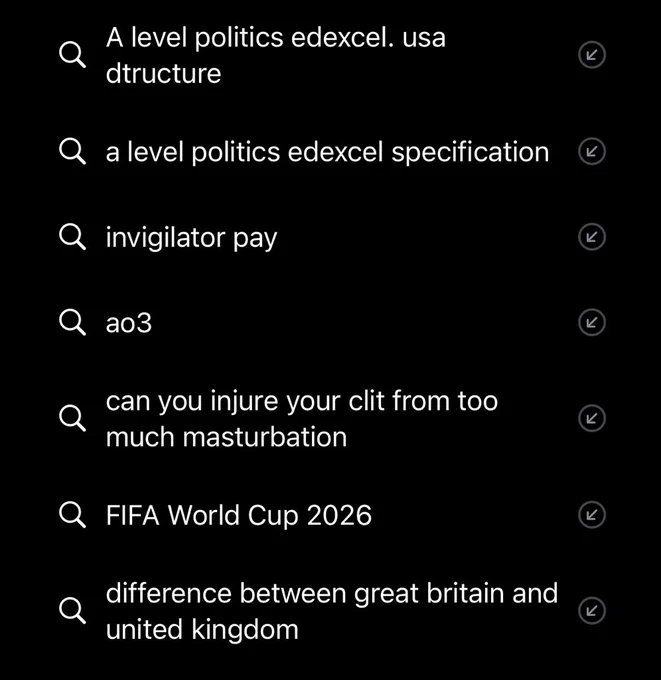Choose 'a level politics edexcel specification' suggestion
The height and width of the screenshot is (680, 661).
coord(327,152)
